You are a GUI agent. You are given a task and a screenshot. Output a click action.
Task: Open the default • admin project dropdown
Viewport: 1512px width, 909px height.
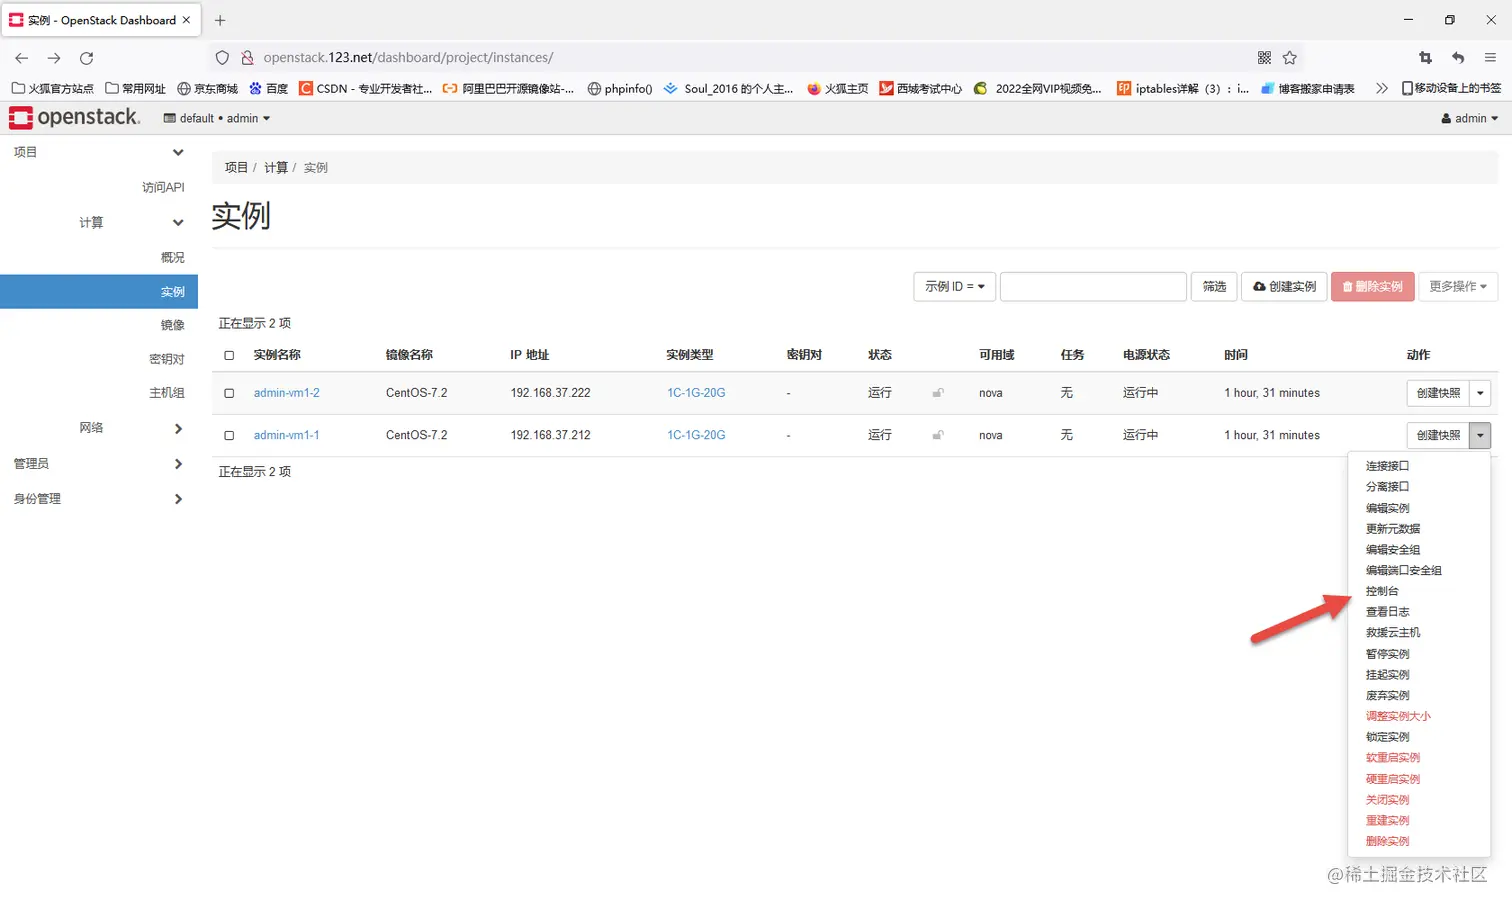(217, 118)
